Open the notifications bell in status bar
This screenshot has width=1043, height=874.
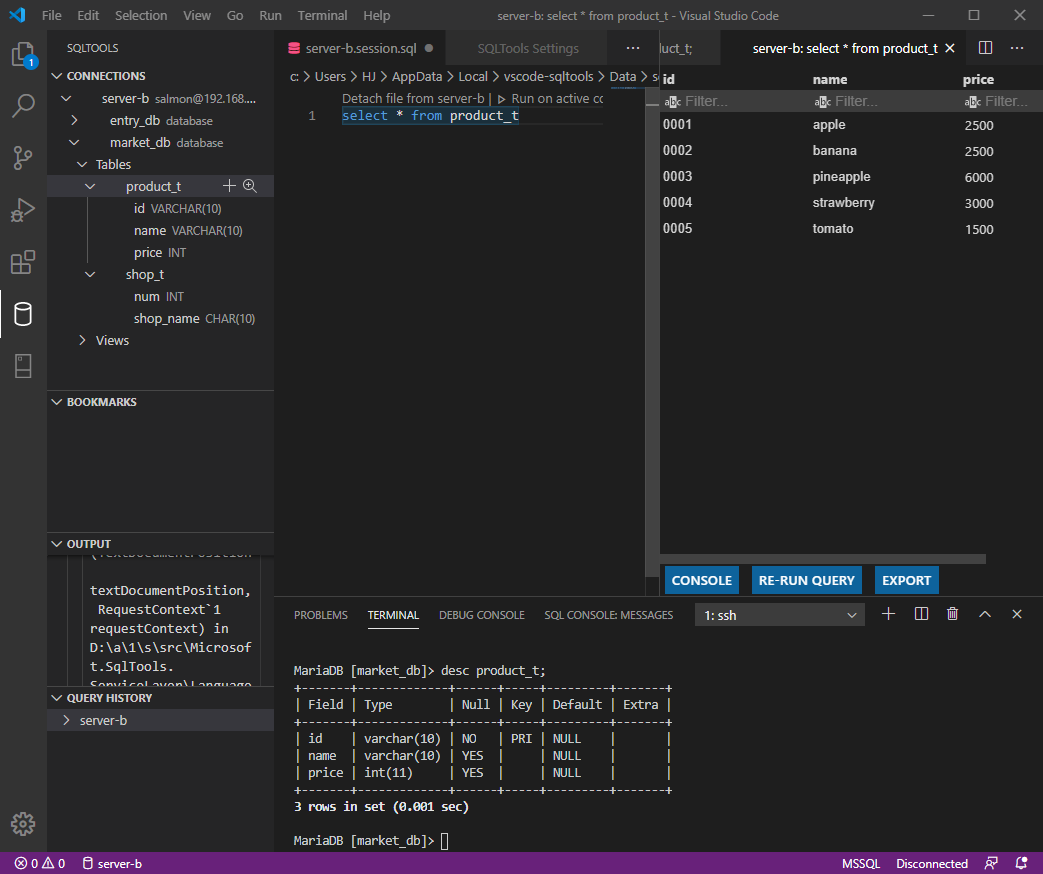click(1022, 863)
